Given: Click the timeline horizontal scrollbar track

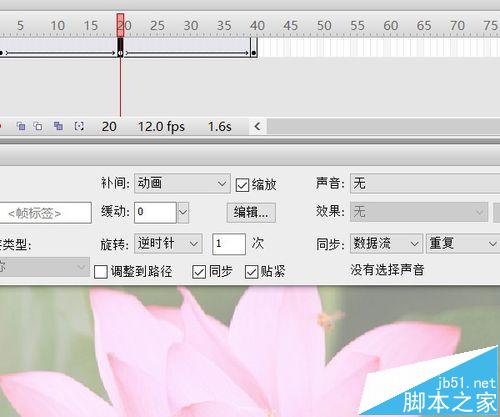Looking at the screenshot, I should pos(383,126).
